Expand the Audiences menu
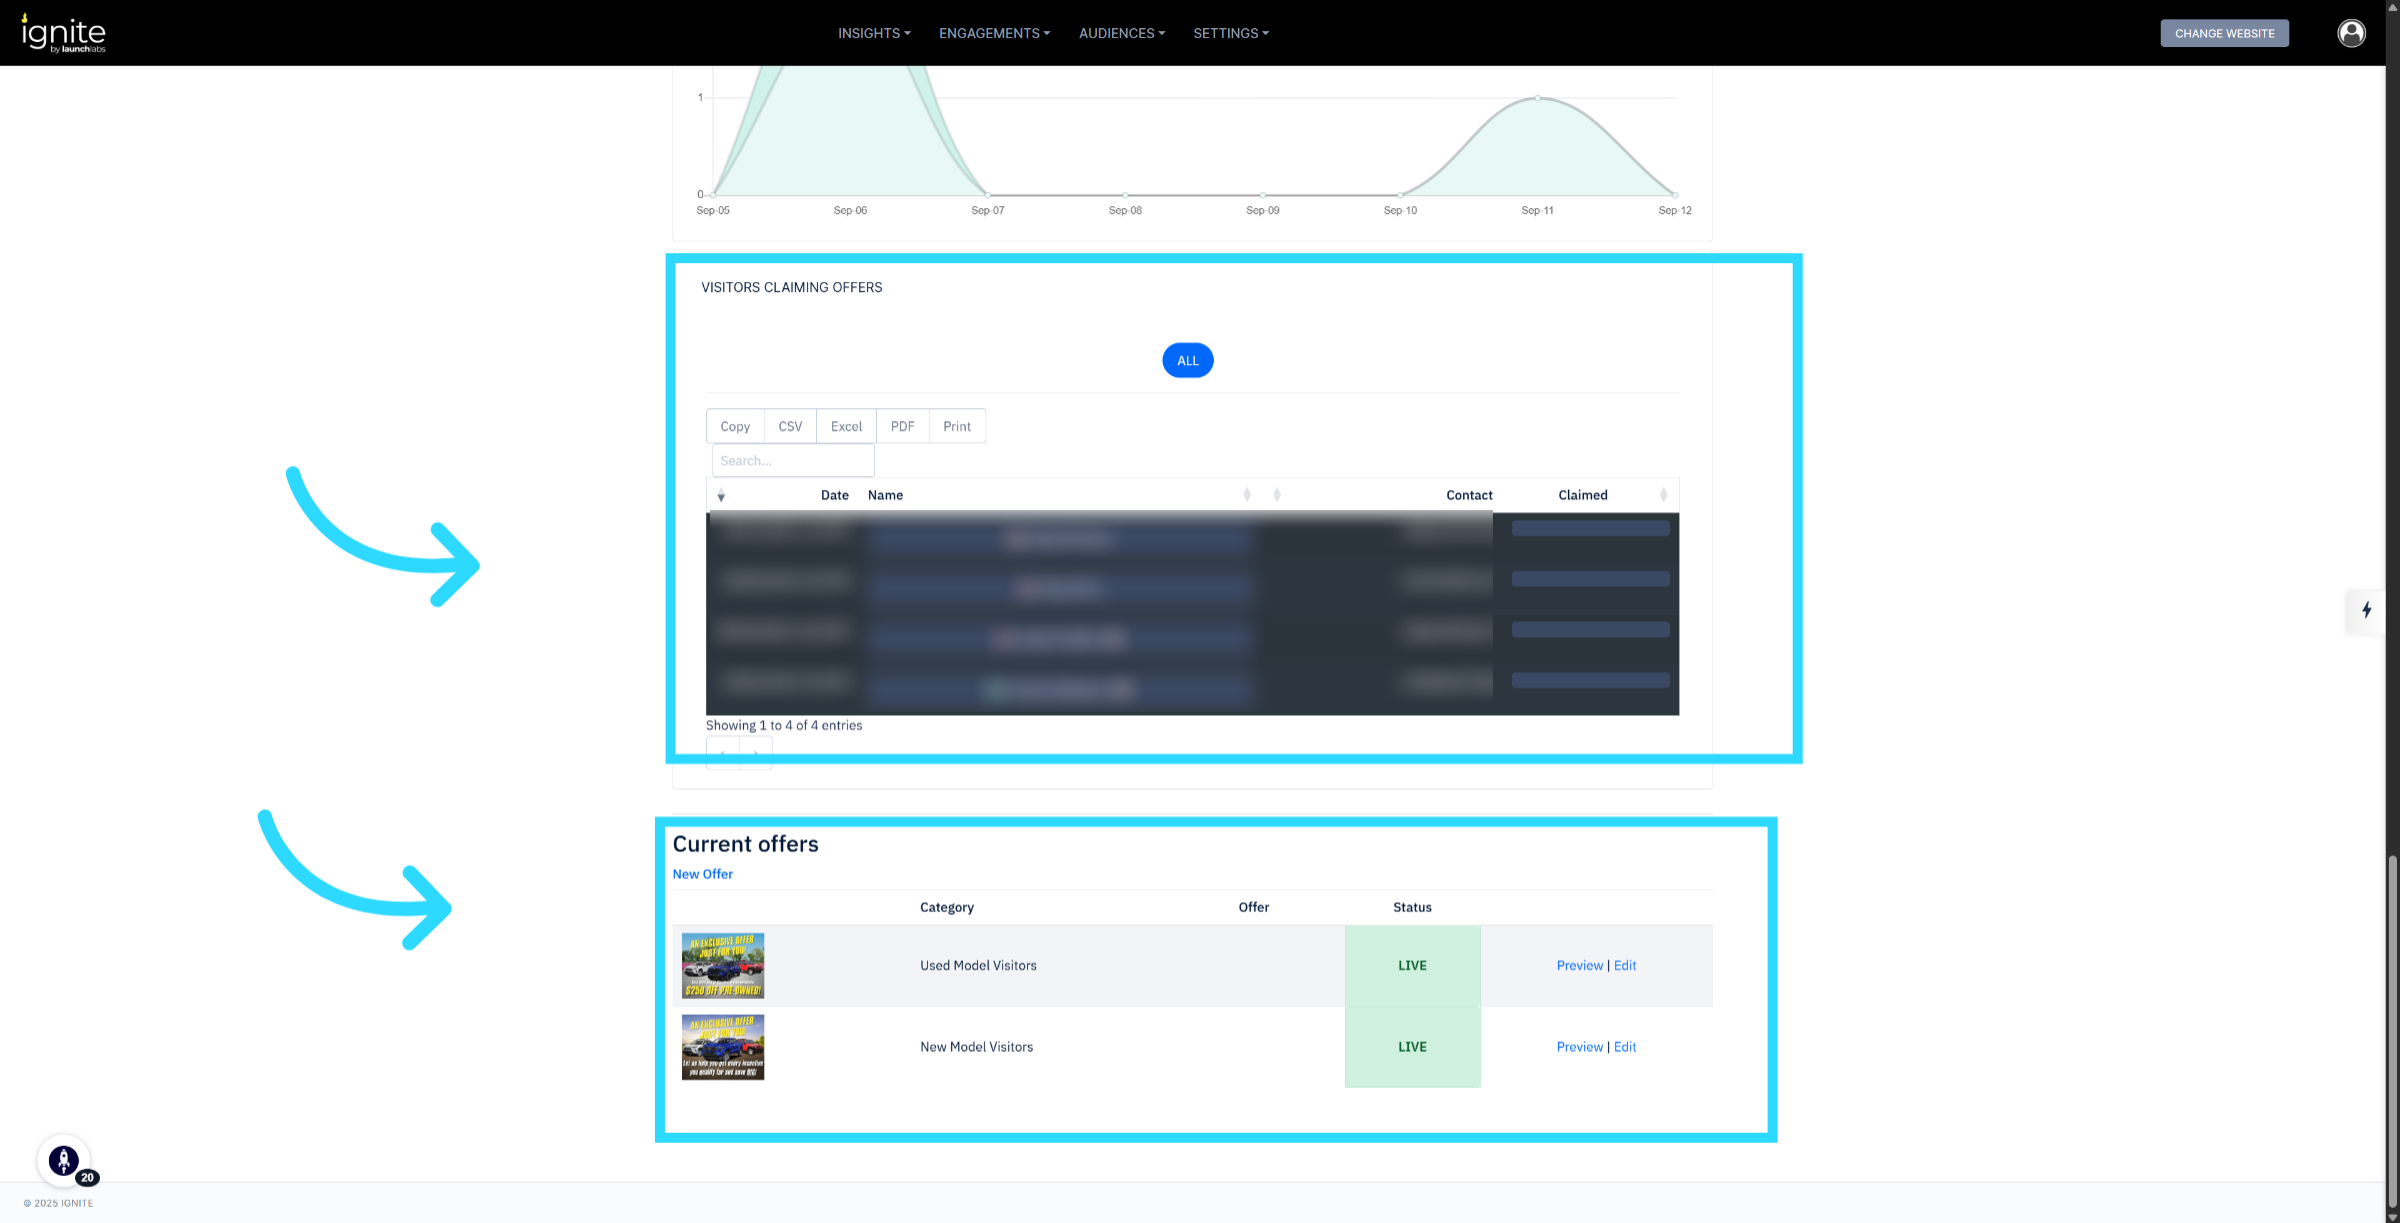The height and width of the screenshot is (1223, 2400). [1121, 33]
